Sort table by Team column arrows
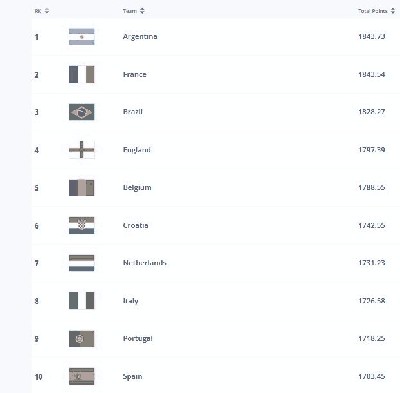The height and width of the screenshot is (393, 400). [x=142, y=11]
